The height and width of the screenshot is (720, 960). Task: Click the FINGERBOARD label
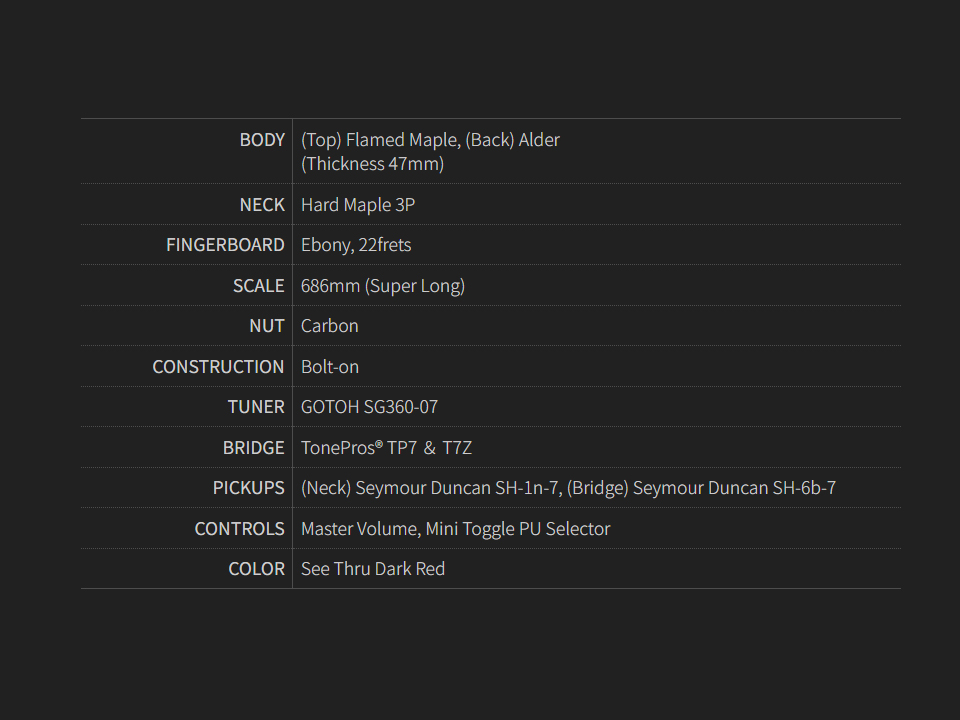[225, 245]
